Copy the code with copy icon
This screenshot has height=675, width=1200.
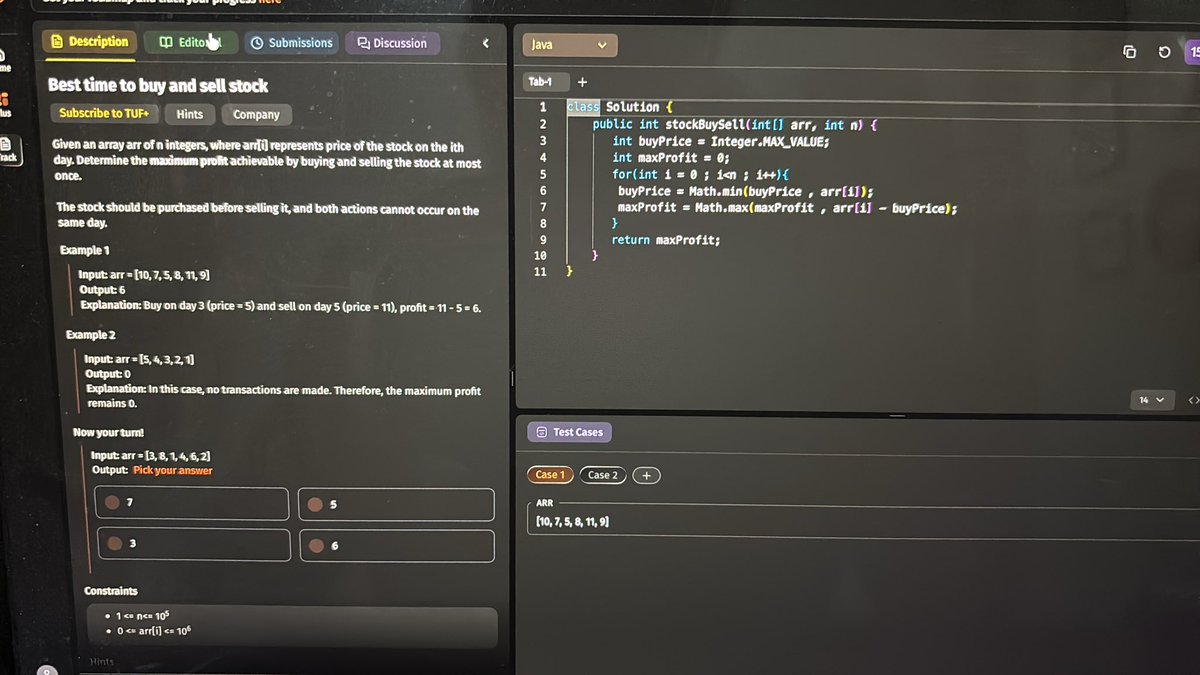[x=1129, y=52]
